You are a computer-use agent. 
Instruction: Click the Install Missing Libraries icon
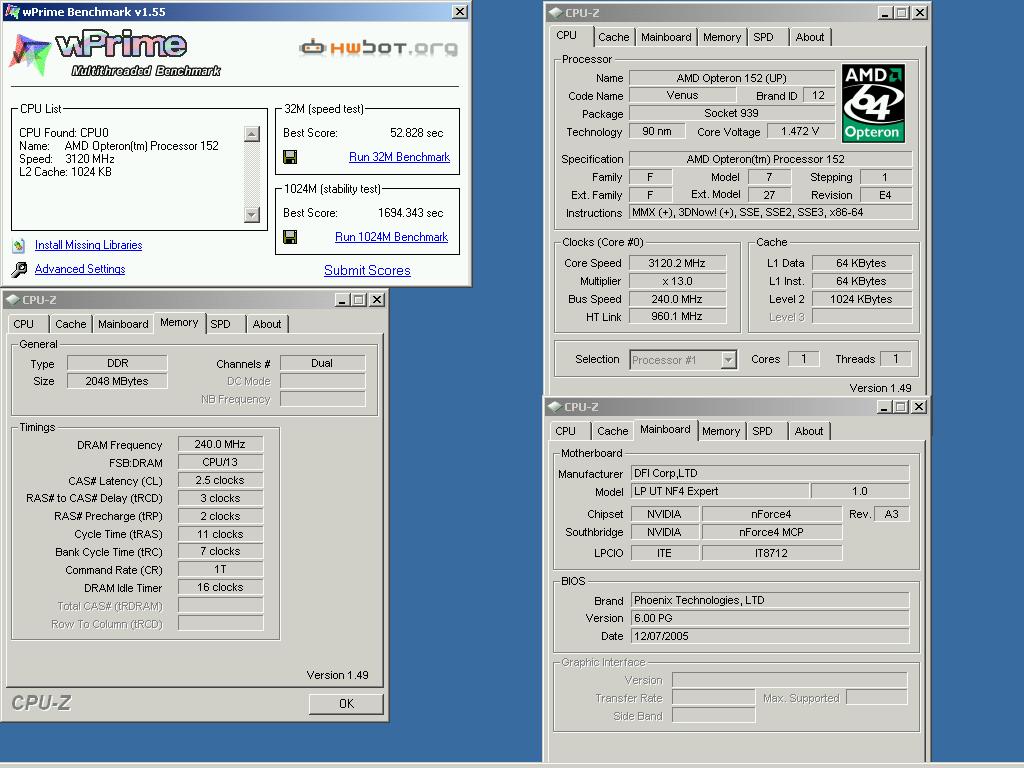pyautogui.click(x=19, y=246)
